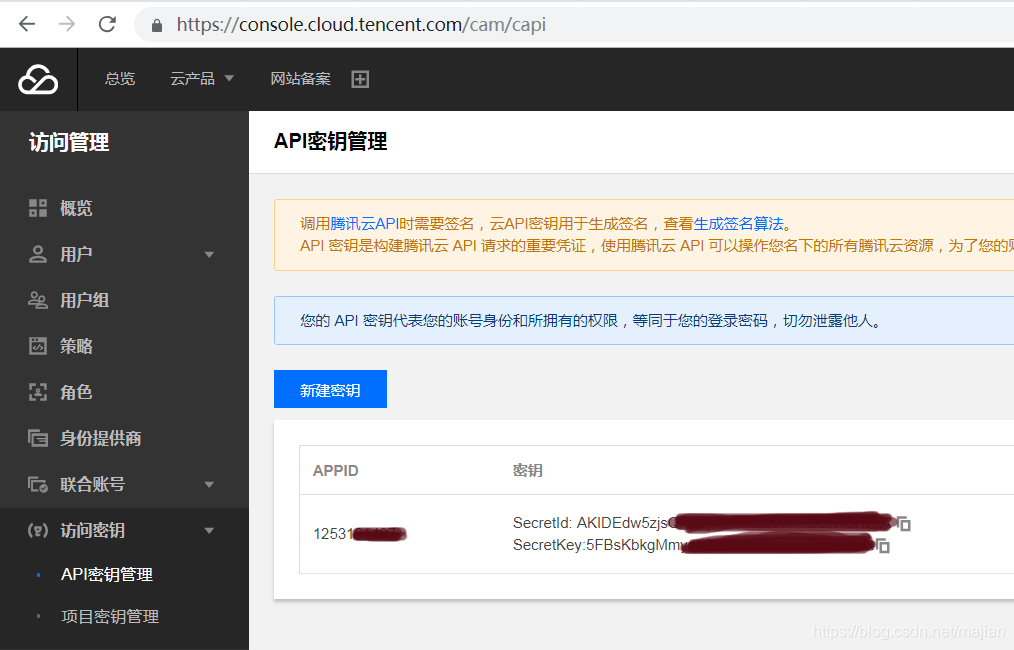Screen dimensions: 1014x650
Task: Click the 策略 policy icon
Action: pyautogui.click(x=38, y=346)
